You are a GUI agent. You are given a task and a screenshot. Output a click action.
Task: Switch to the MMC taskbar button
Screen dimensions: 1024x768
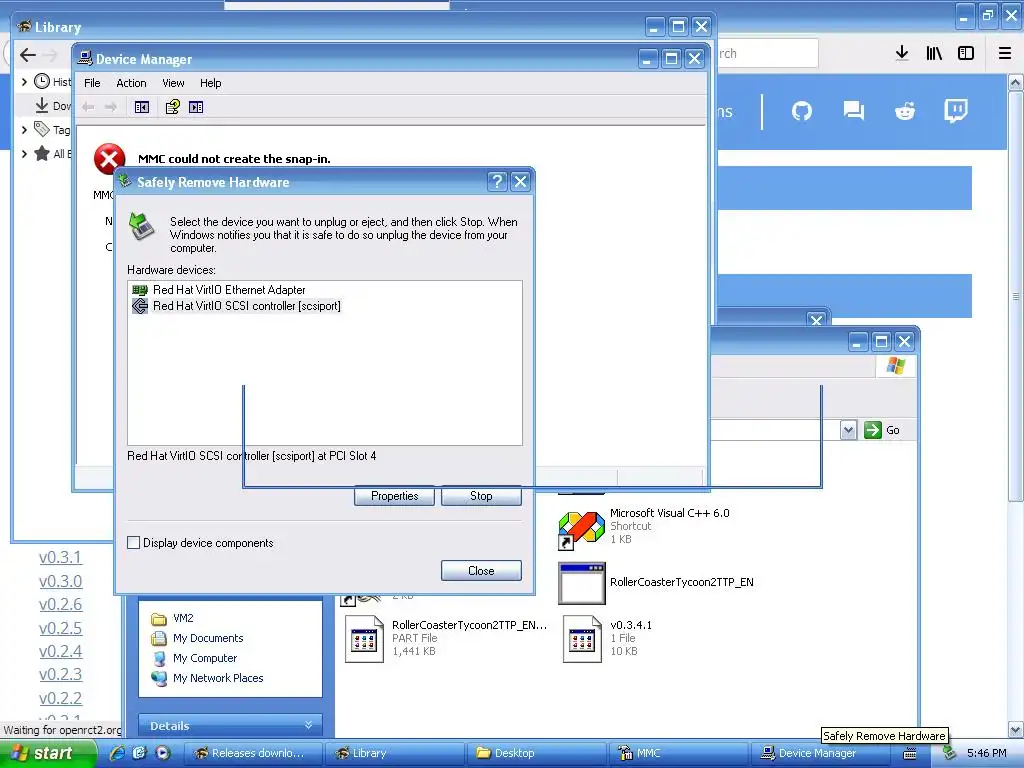point(678,753)
